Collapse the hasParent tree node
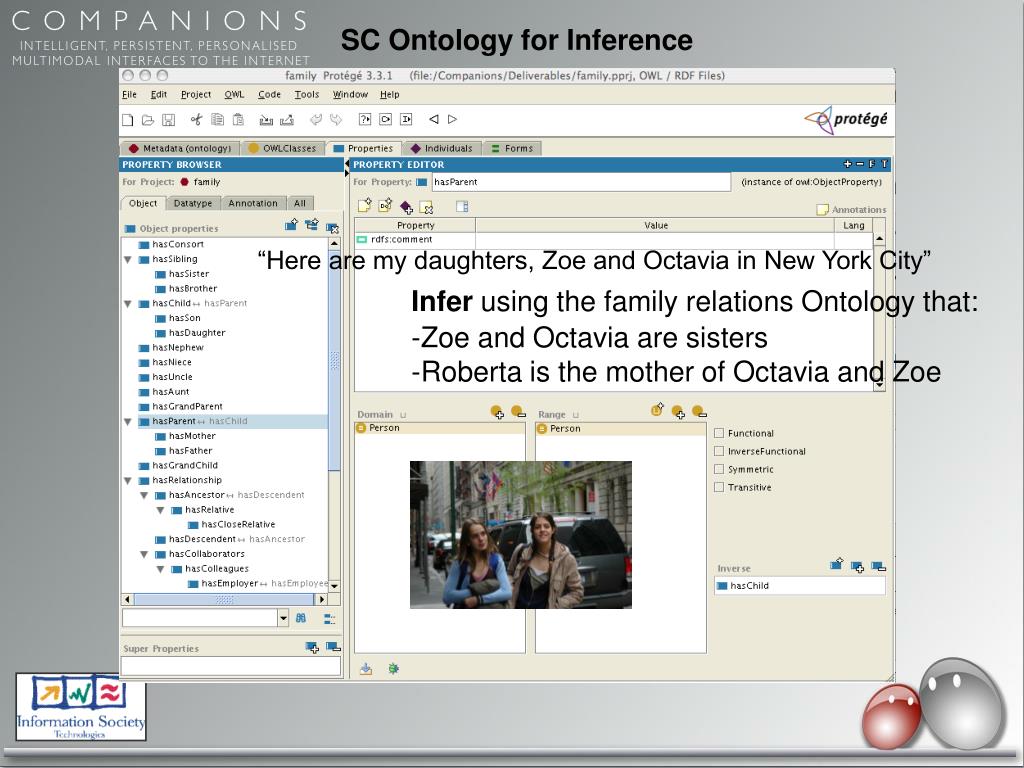This screenshot has height=768, width=1024. (x=128, y=422)
